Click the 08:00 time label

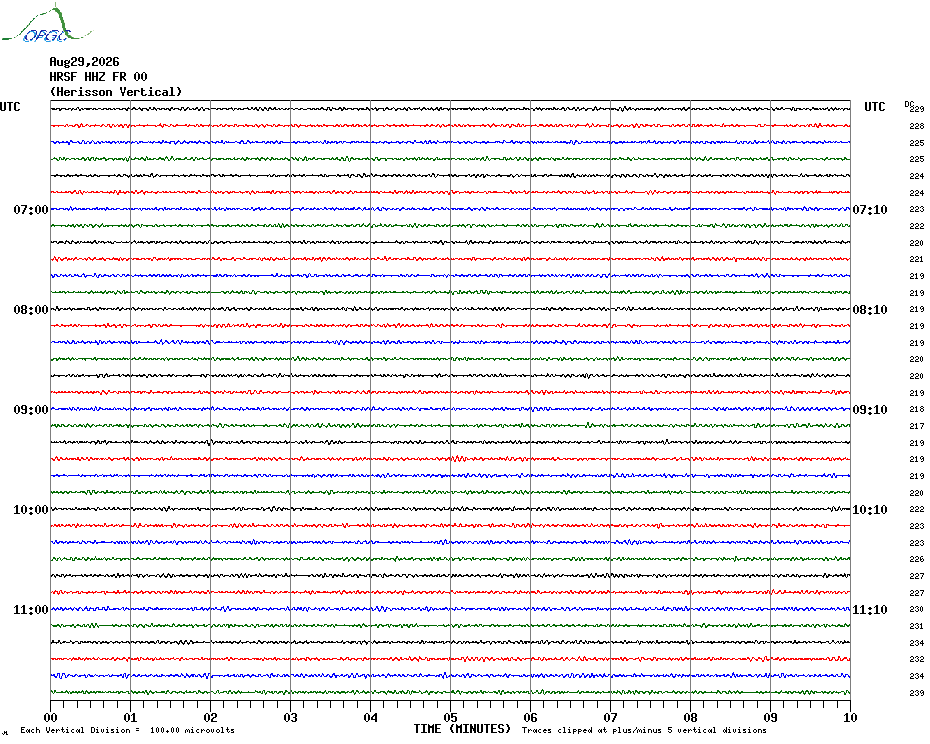point(31,310)
